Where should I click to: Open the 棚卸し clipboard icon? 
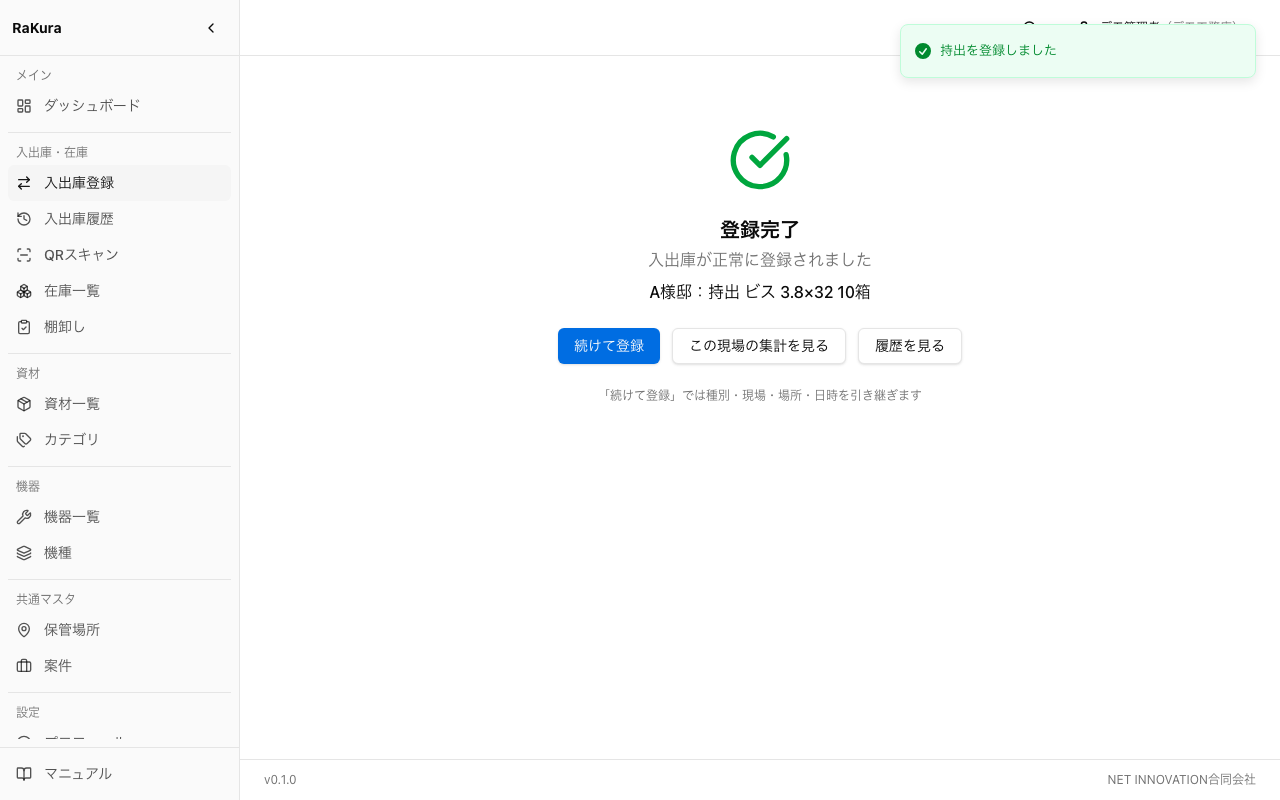click(24, 327)
